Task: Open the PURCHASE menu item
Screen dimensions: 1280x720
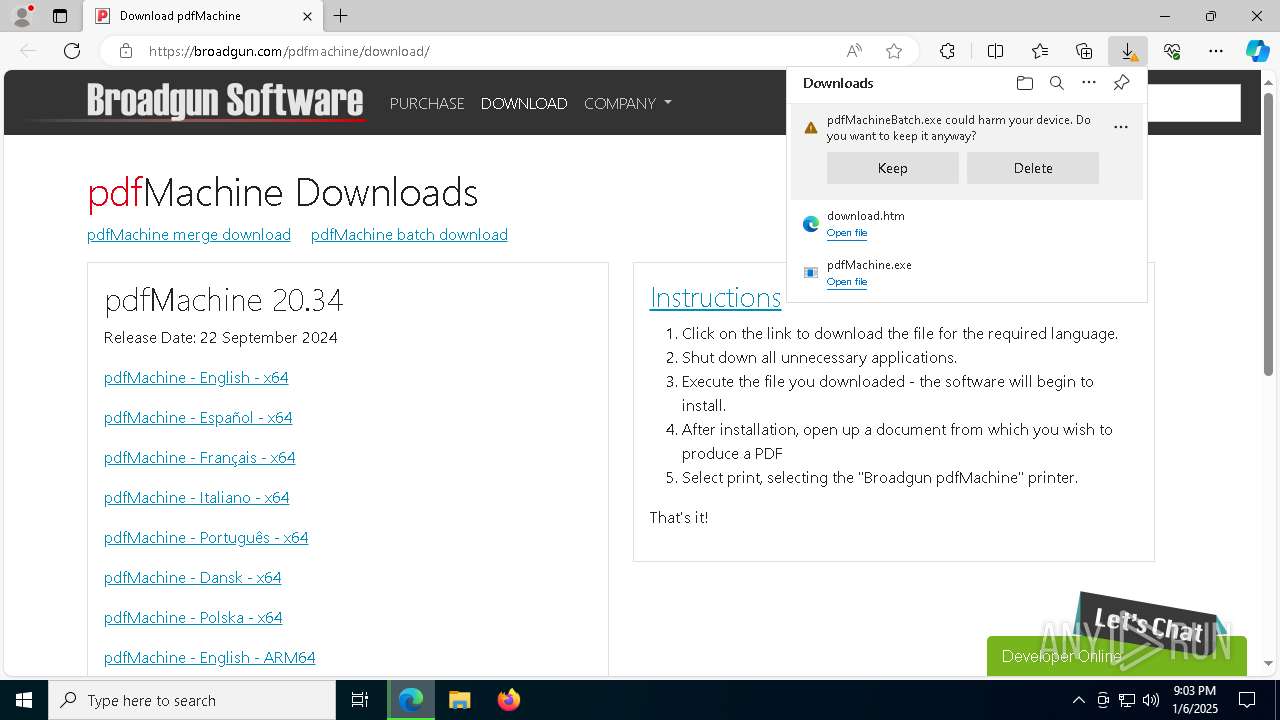Action: pos(427,103)
